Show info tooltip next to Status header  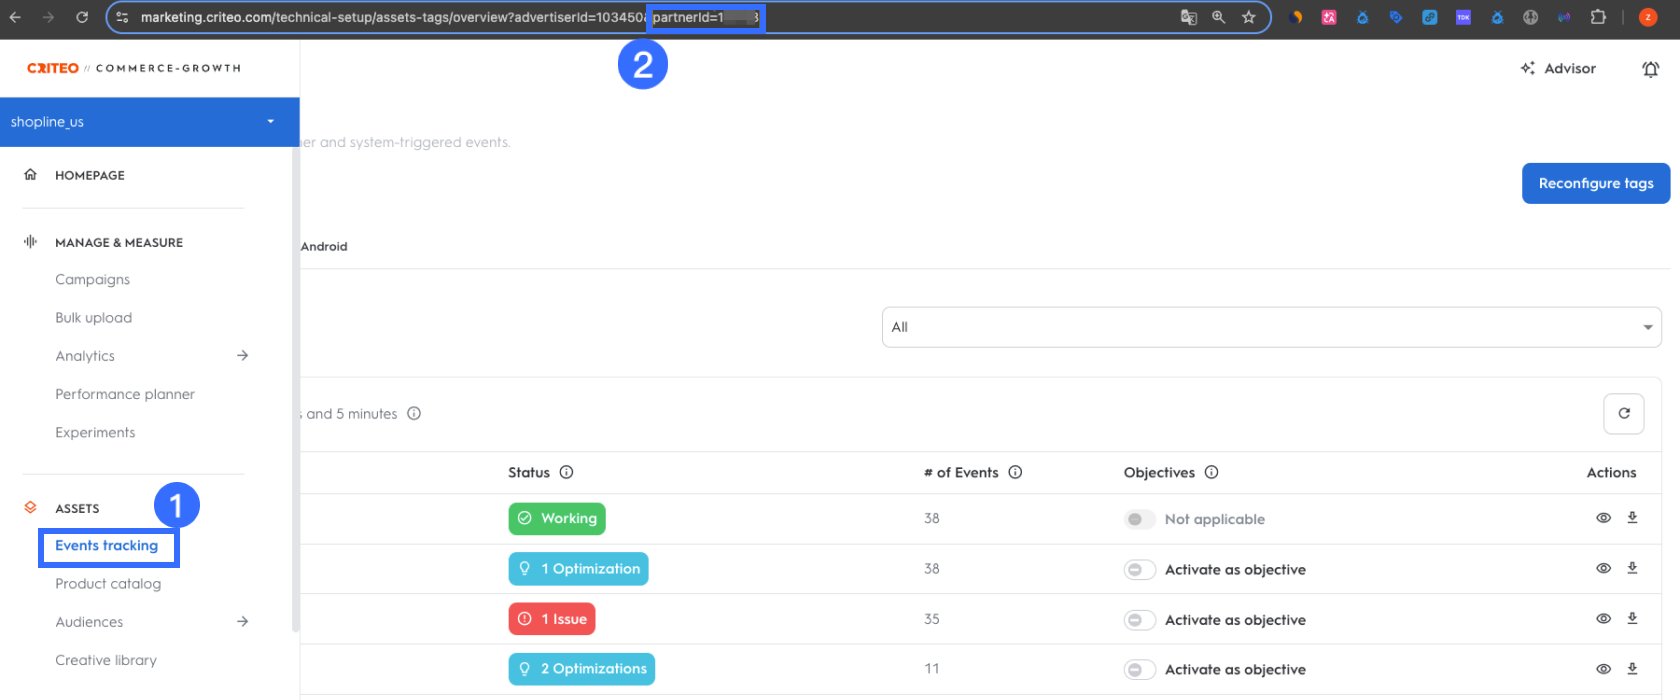[566, 472]
